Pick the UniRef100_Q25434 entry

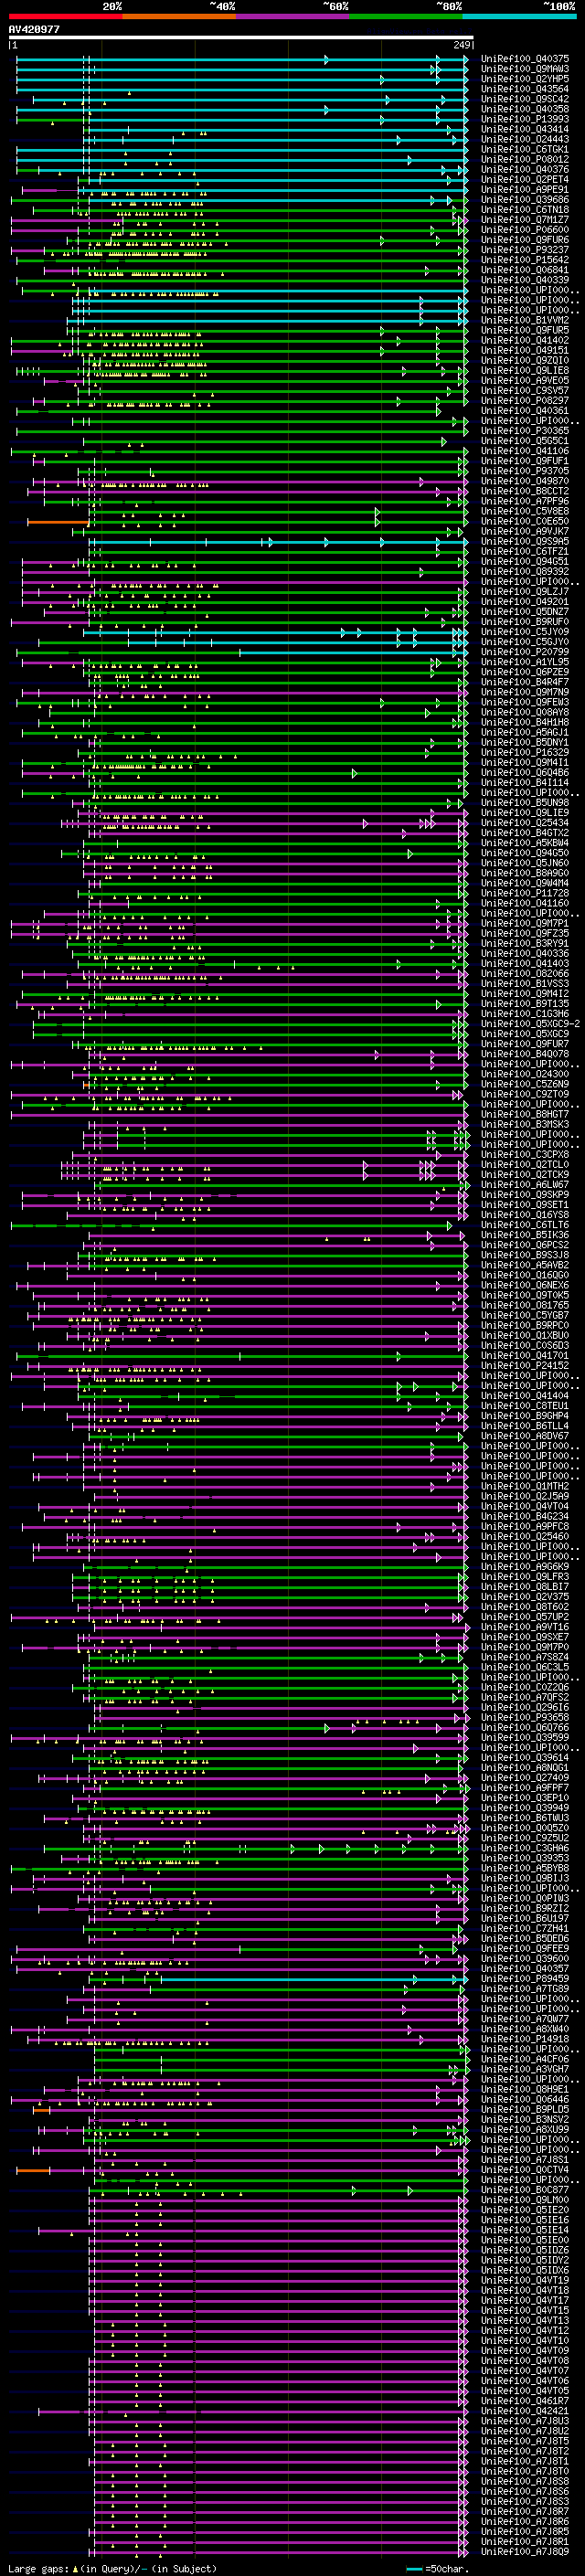(525, 823)
